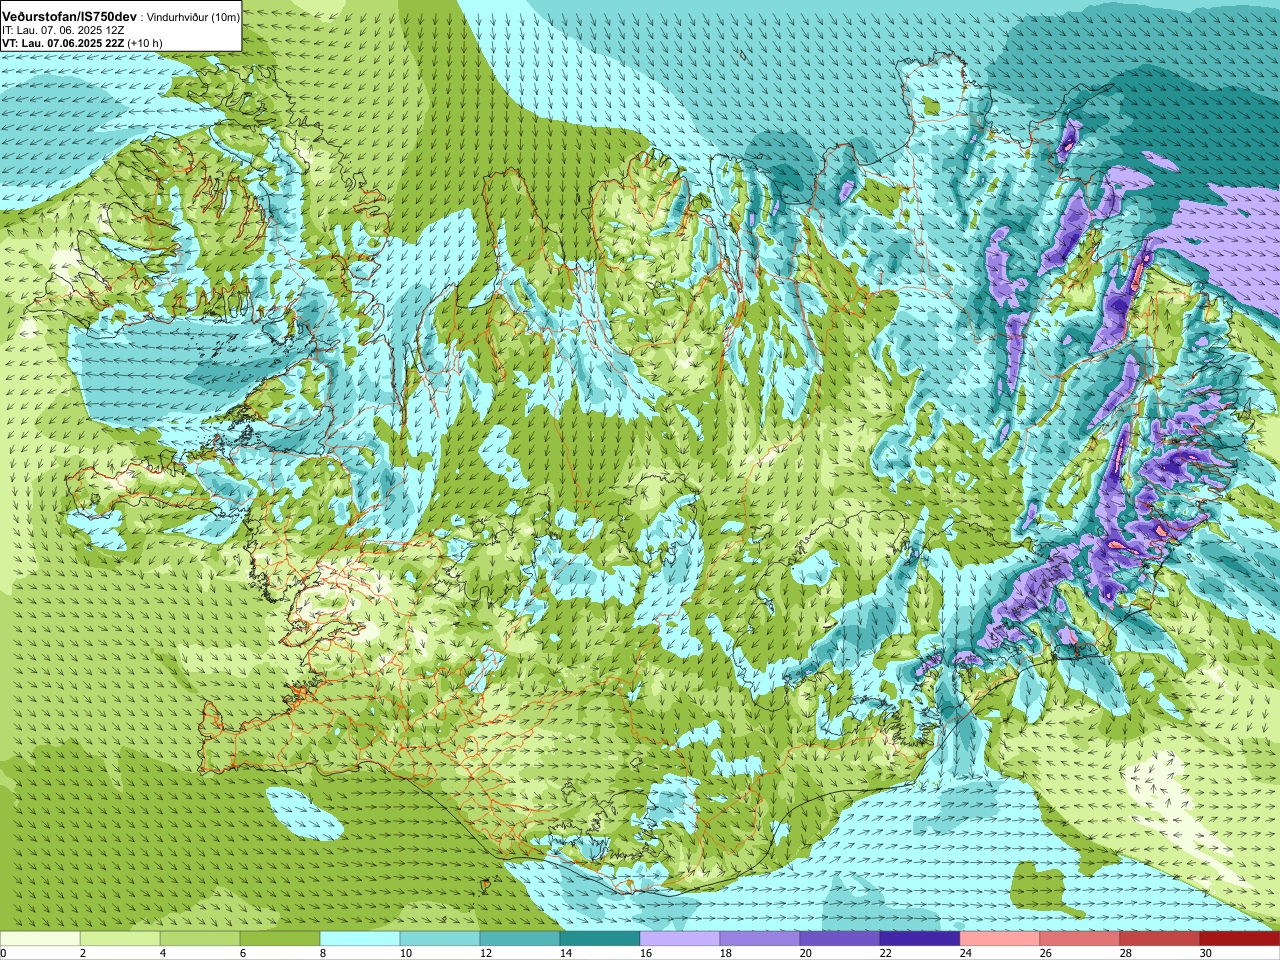
Task: Click the legend scale number '6'
Action: tap(243, 953)
